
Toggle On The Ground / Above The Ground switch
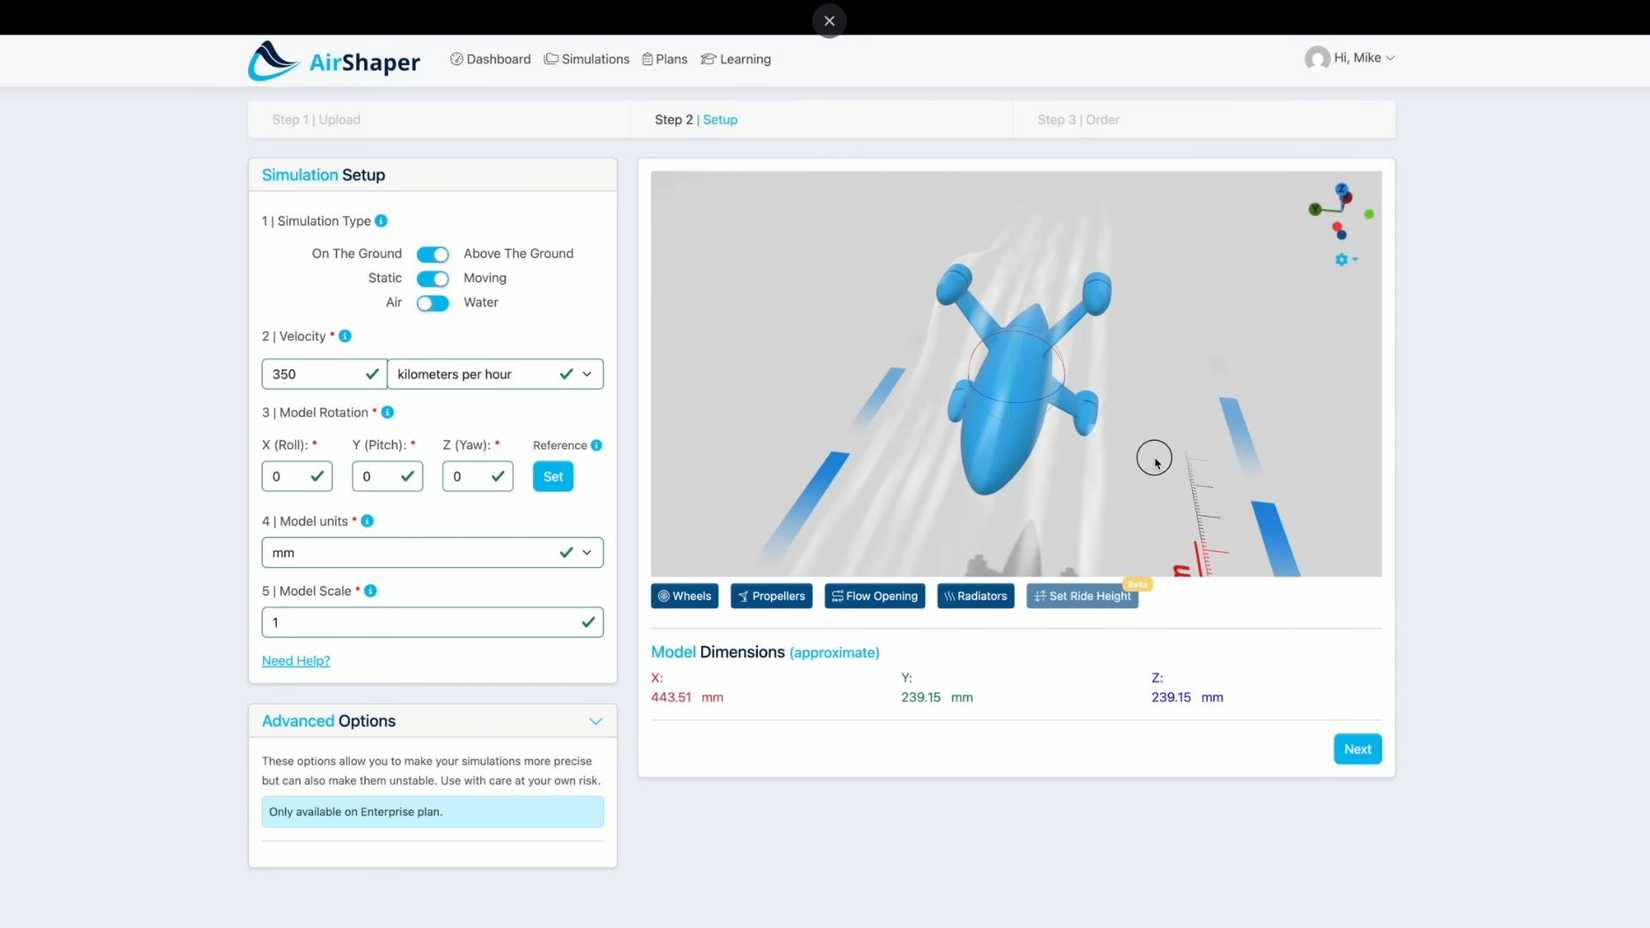click(x=433, y=254)
